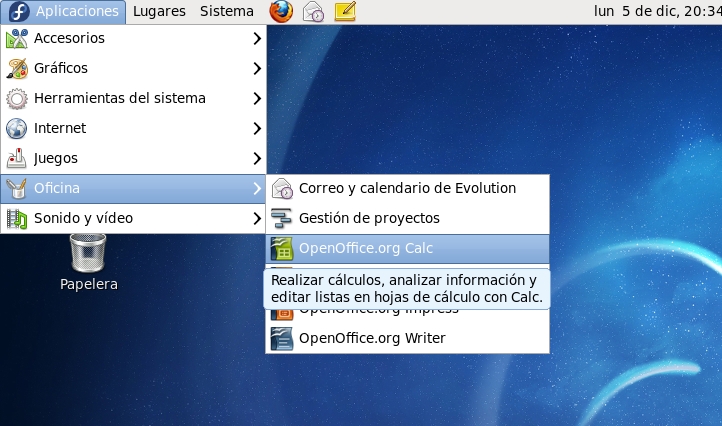Viewport: 722px width, 426px height.
Task: Select the Gráficos category
Action: (x=134, y=68)
